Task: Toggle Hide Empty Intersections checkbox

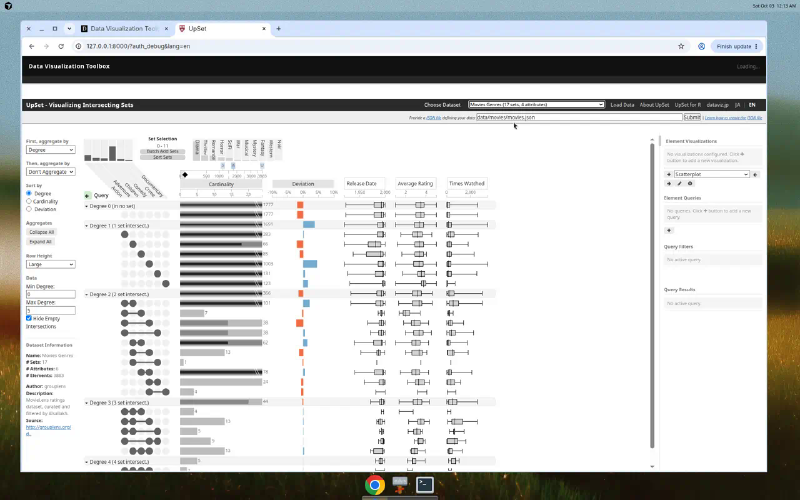Action: pos(29,318)
